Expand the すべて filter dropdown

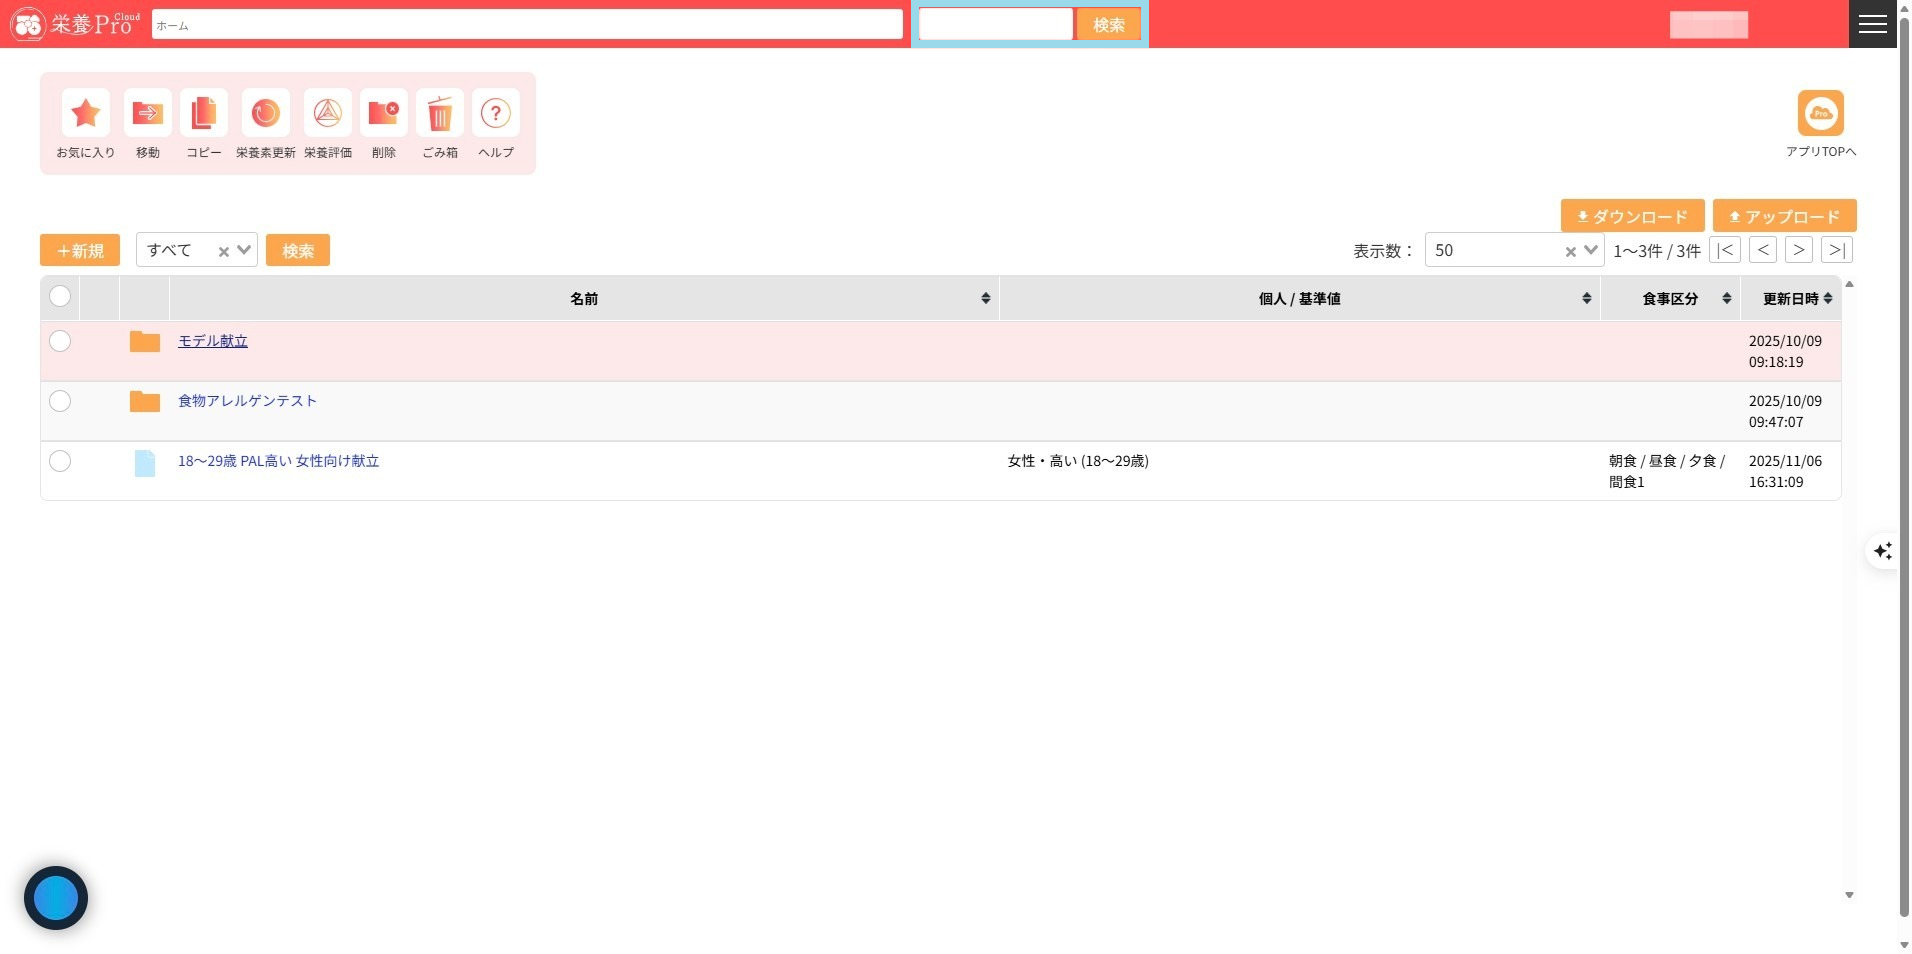point(243,250)
